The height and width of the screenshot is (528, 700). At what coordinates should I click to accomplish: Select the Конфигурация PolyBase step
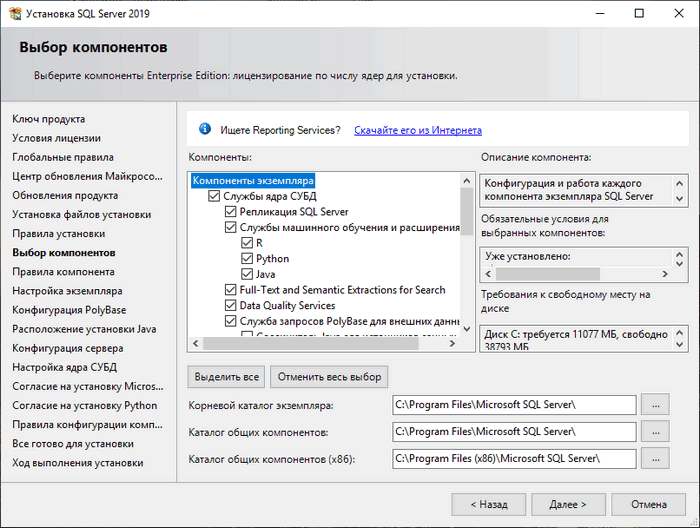pyautogui.click(x=69, y=310)
